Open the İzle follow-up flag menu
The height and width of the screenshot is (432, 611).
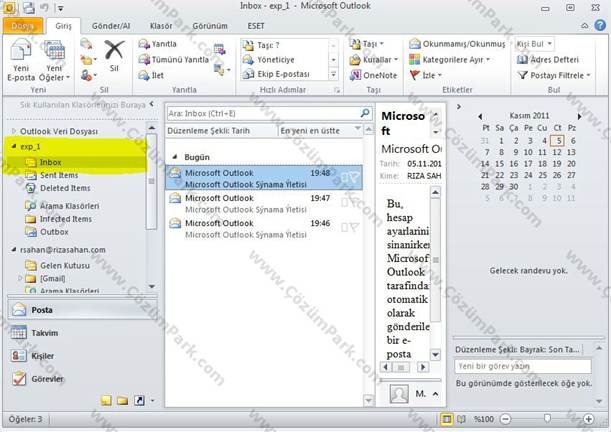tap(426, 75)
